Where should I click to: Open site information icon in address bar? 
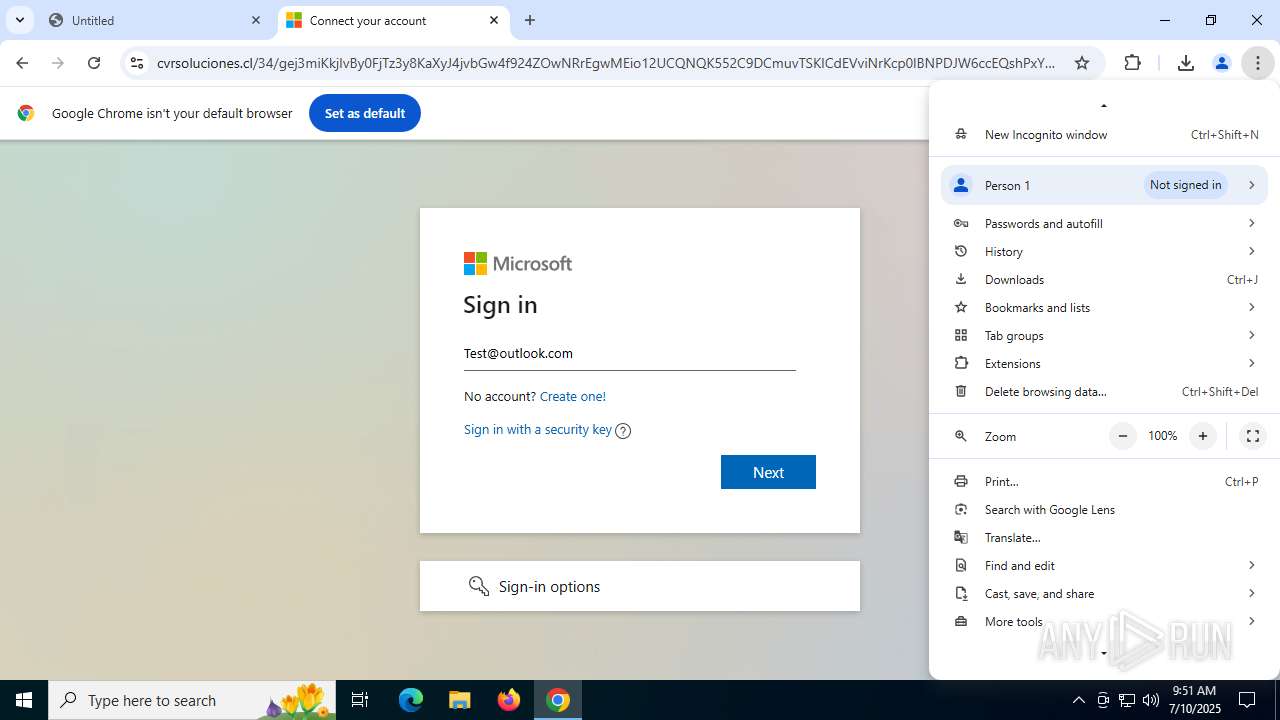[137, 63]
